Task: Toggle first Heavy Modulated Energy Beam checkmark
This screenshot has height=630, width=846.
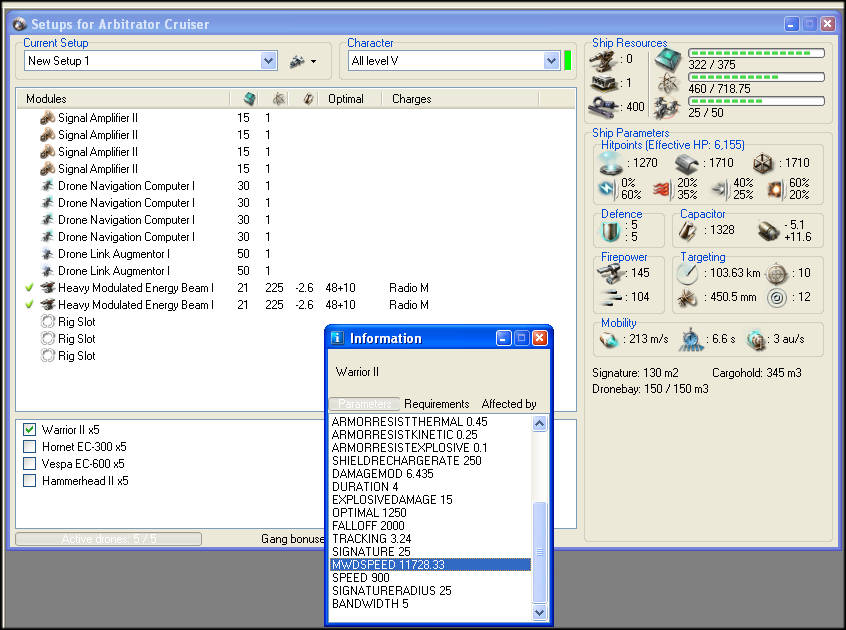Action: pos(30,288)
